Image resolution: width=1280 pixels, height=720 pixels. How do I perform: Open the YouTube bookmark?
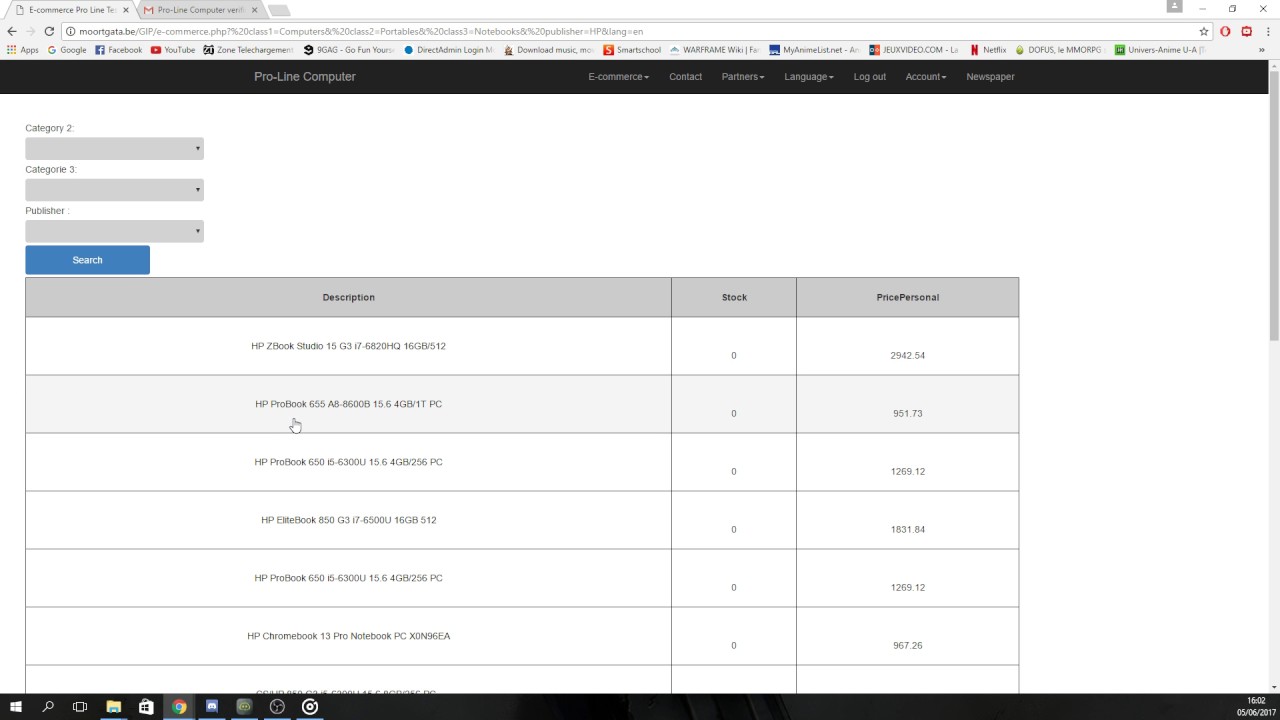pyautogui.click(x=173, y=50)
